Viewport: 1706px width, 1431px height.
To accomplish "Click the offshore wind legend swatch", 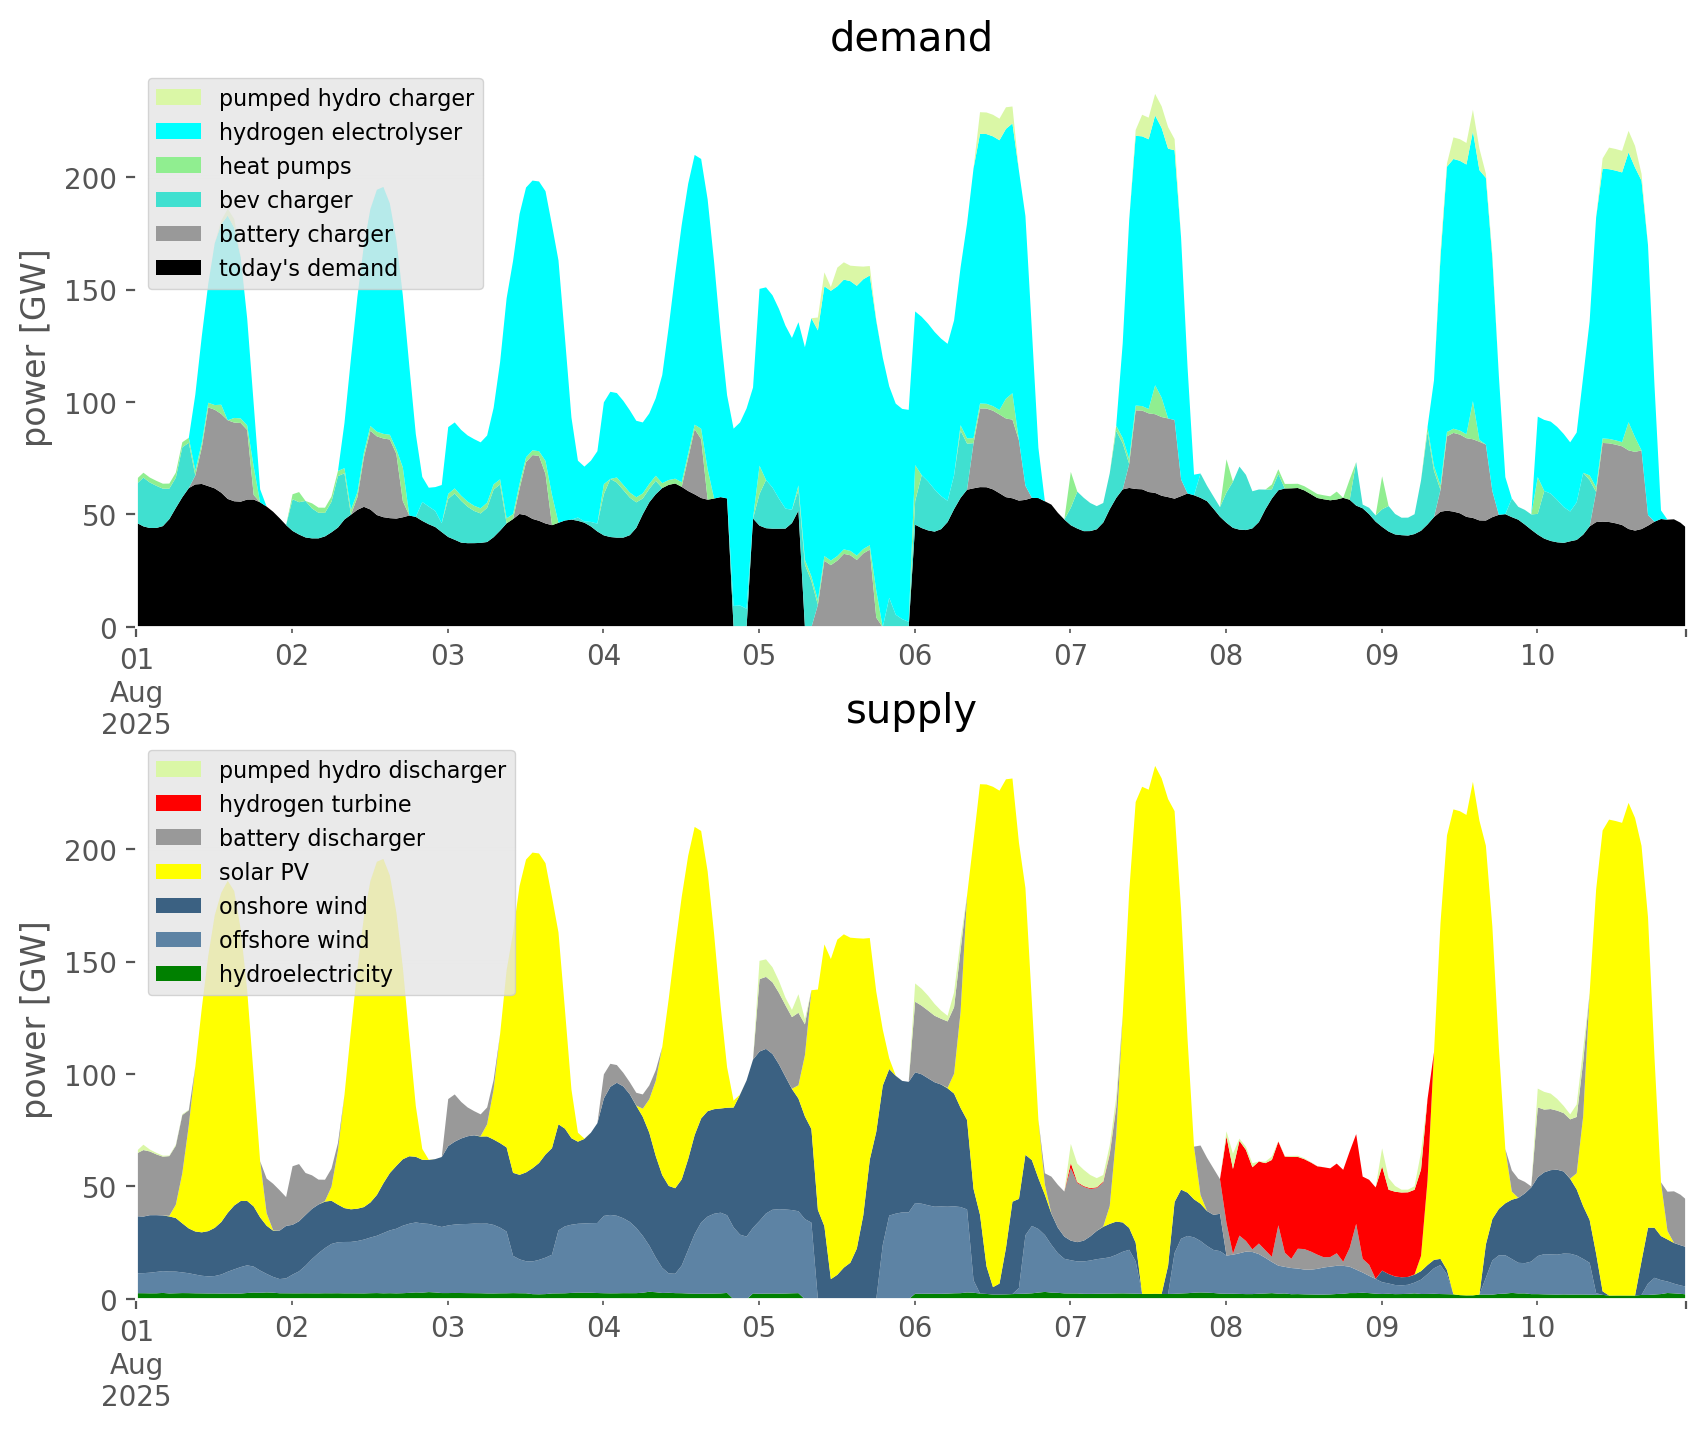I will [180, 940].
